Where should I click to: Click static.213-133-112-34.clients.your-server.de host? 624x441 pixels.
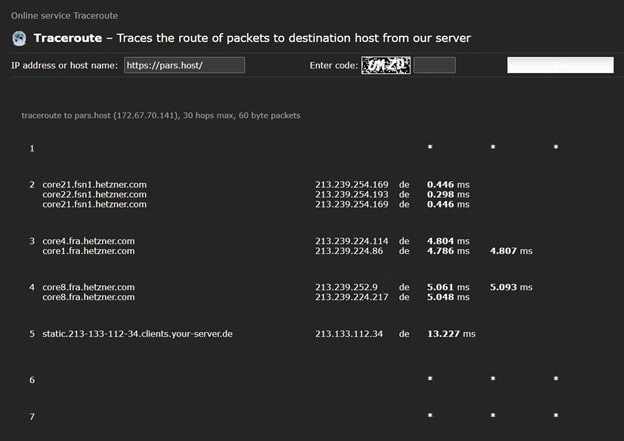point(137,333)
